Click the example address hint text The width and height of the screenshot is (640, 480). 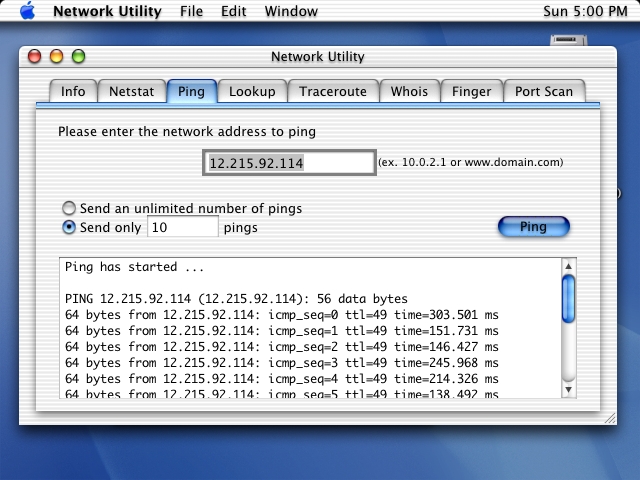471,162
